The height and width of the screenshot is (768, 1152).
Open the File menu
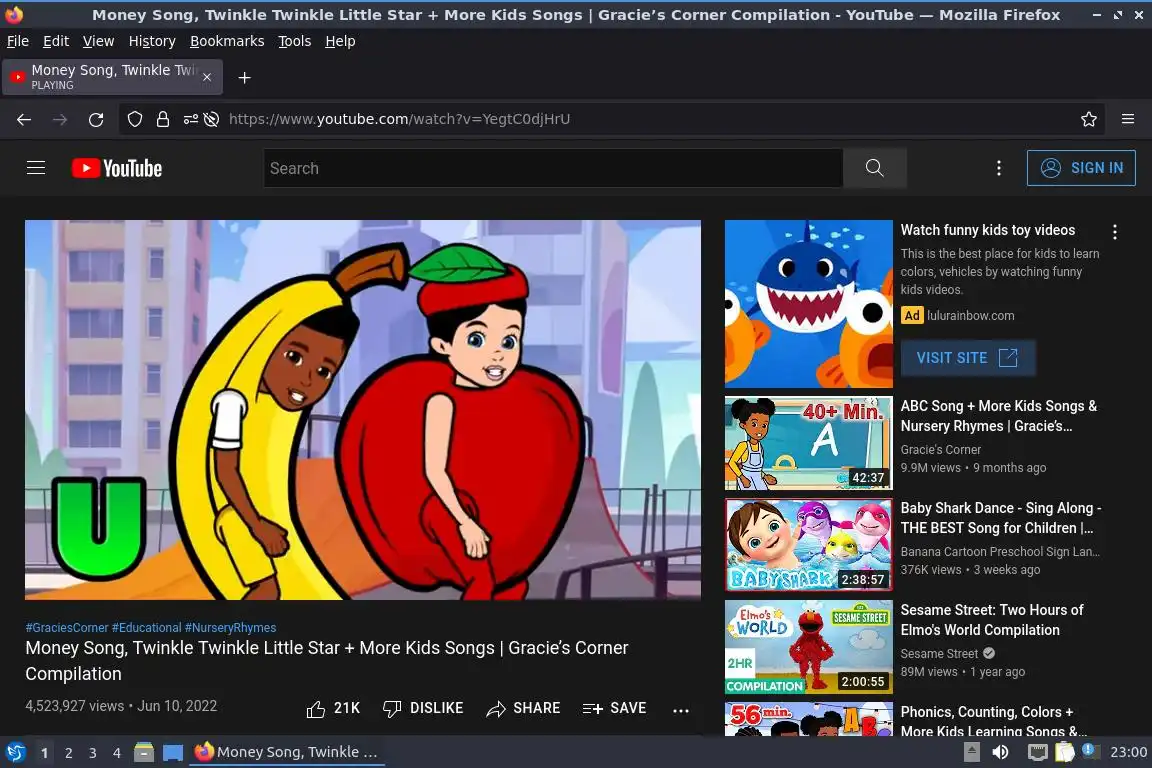[x=18, y=41]
